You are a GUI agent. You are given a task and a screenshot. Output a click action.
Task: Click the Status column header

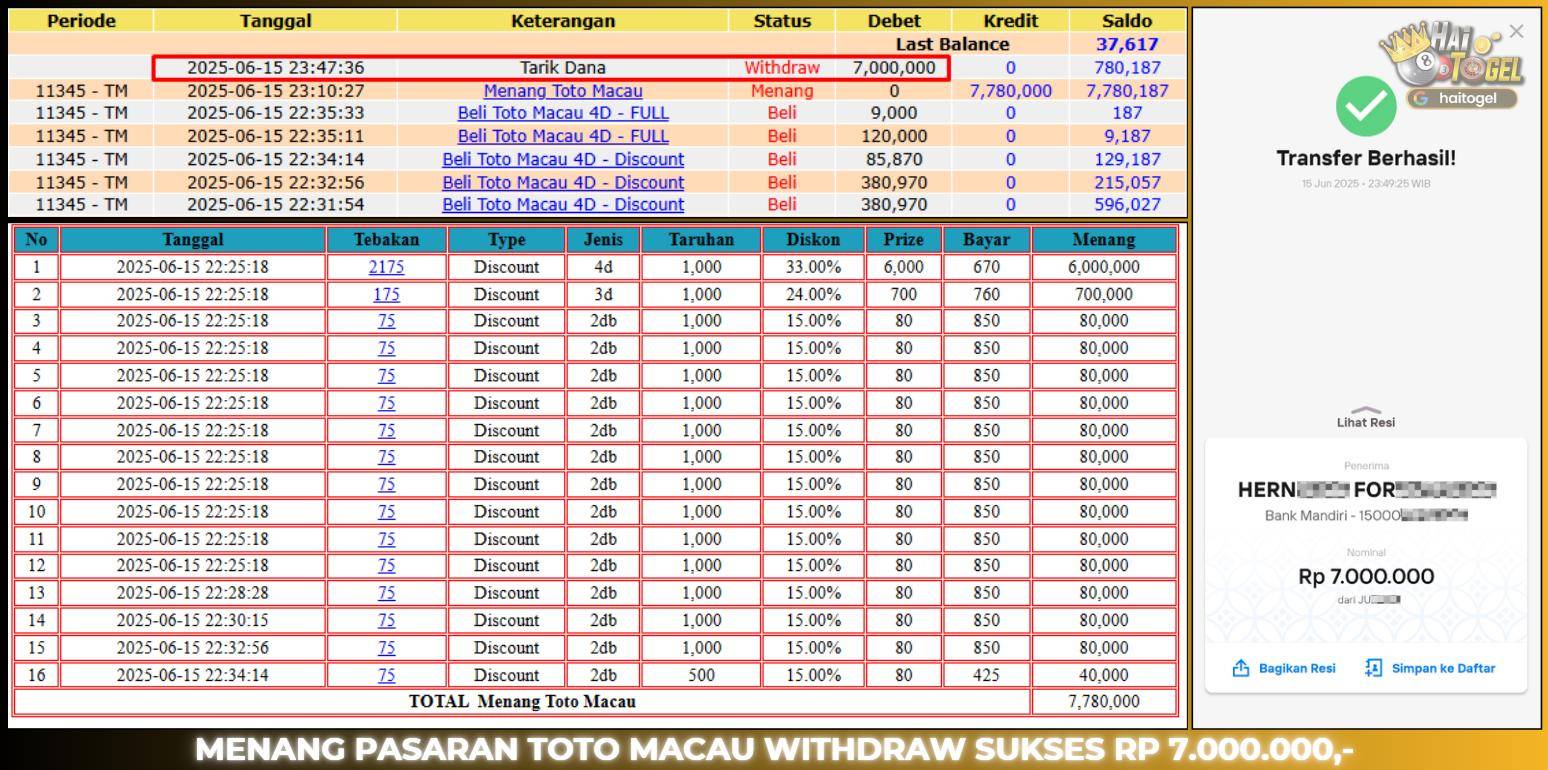(782, 21)
